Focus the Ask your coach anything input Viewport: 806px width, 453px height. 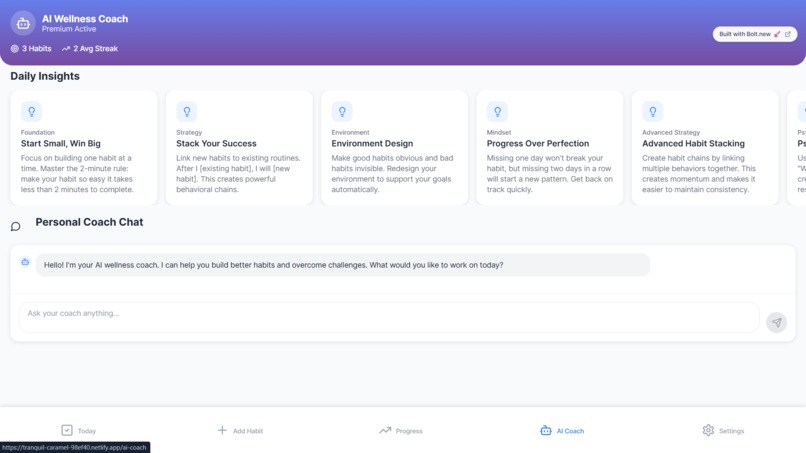pyautogui.click(x=389, y=317)
